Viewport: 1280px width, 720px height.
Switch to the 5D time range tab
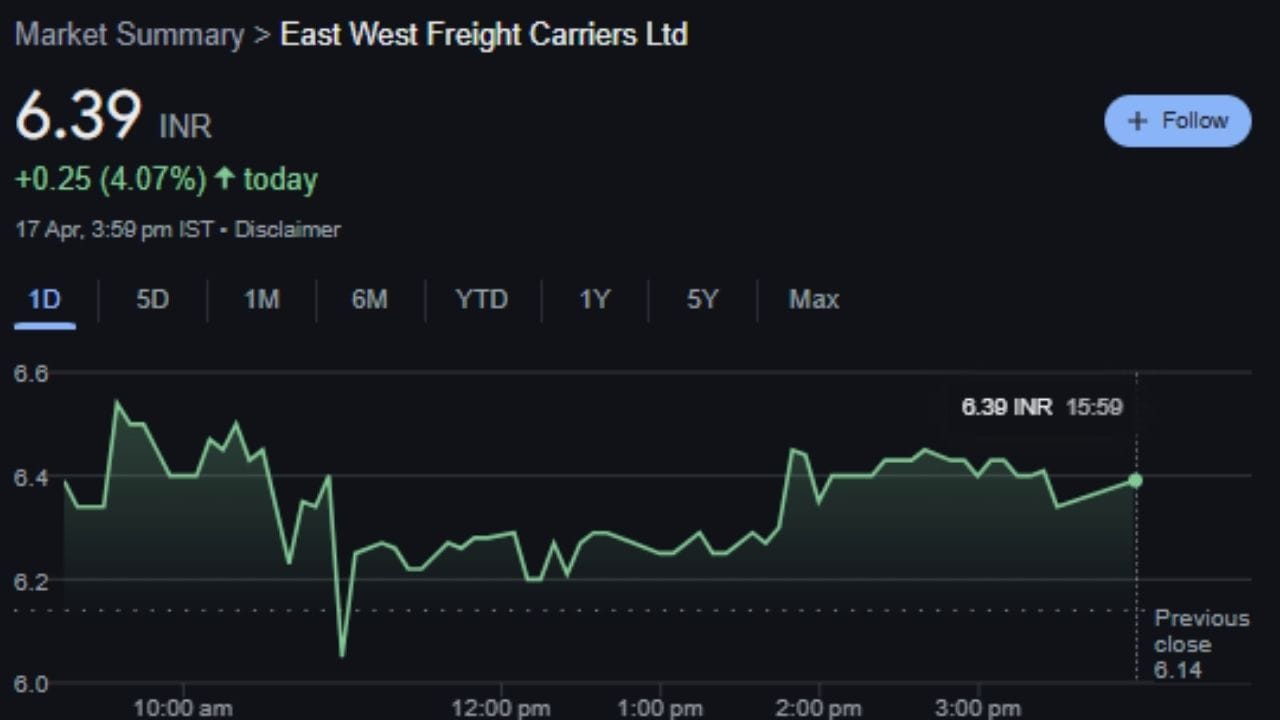pyautogui.click(x=152, y=299)
